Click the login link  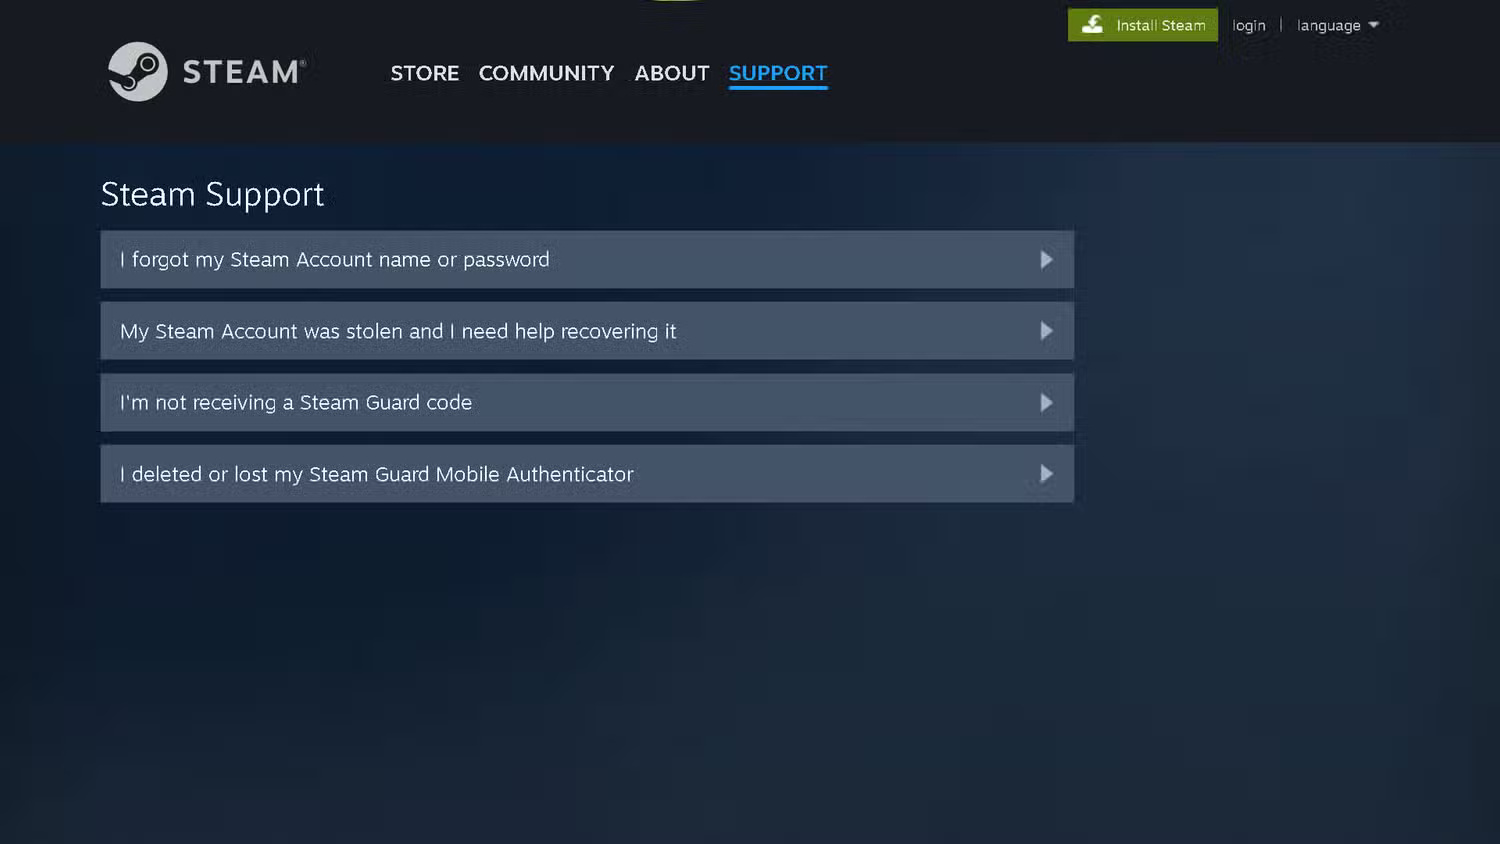click(x=1249, y=25)
